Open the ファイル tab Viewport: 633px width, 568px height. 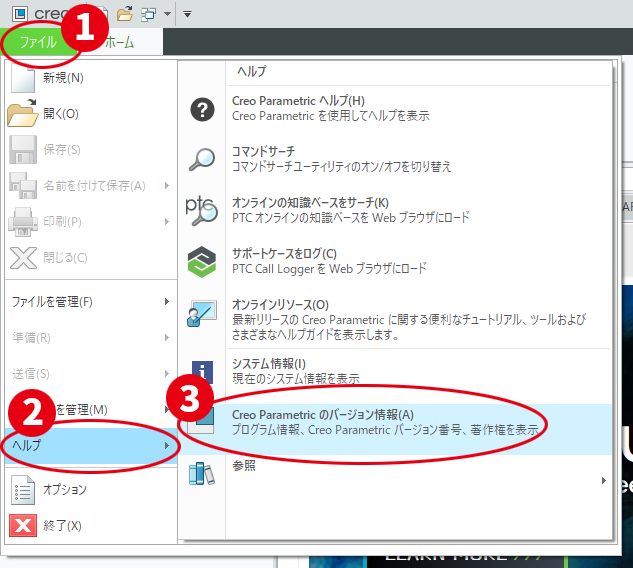pyautogui.click(x=38, y=42)
